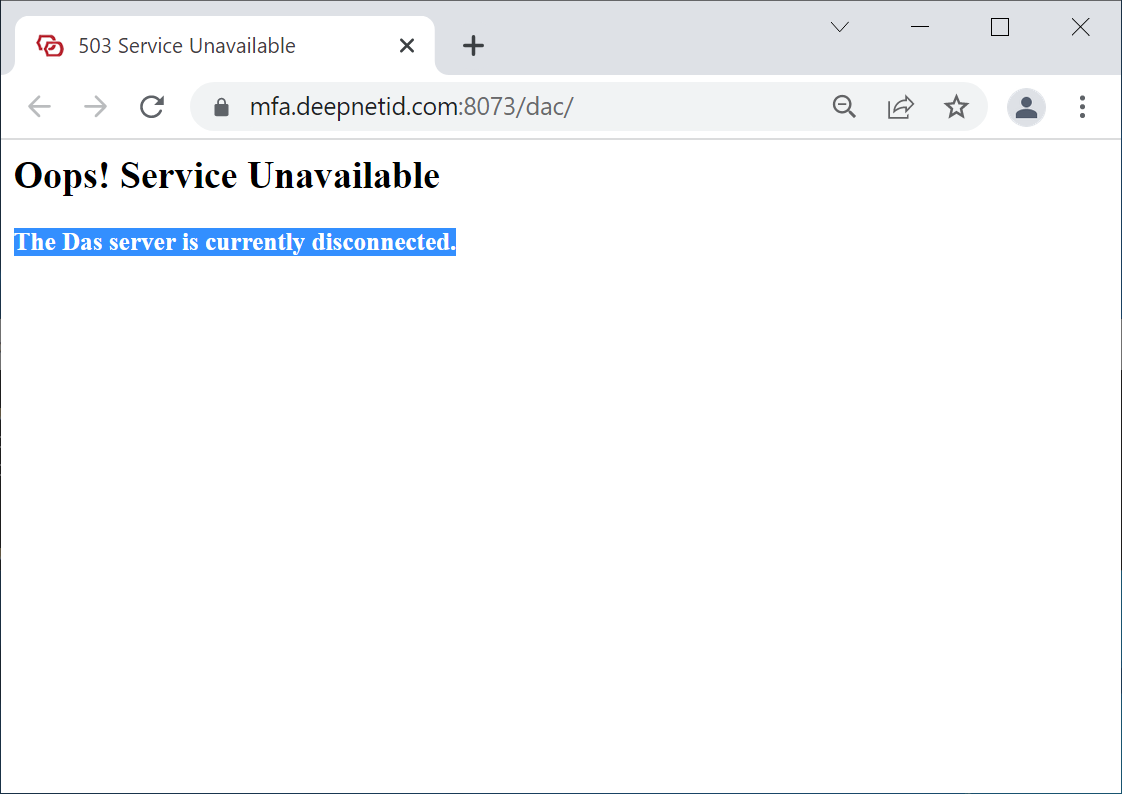
Task: Open a new tab with plus button
Action: 473,46
